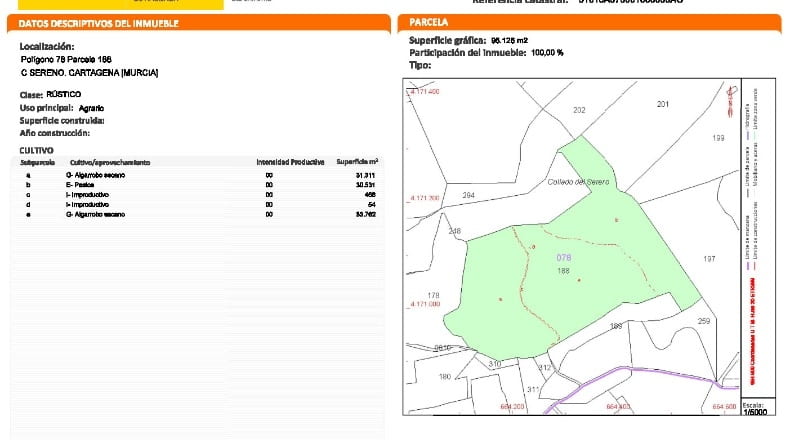Image resolution: width=790 pixels, height=440 pixels.
Task: Click the Subparcela column header
Action: (37, 162)
